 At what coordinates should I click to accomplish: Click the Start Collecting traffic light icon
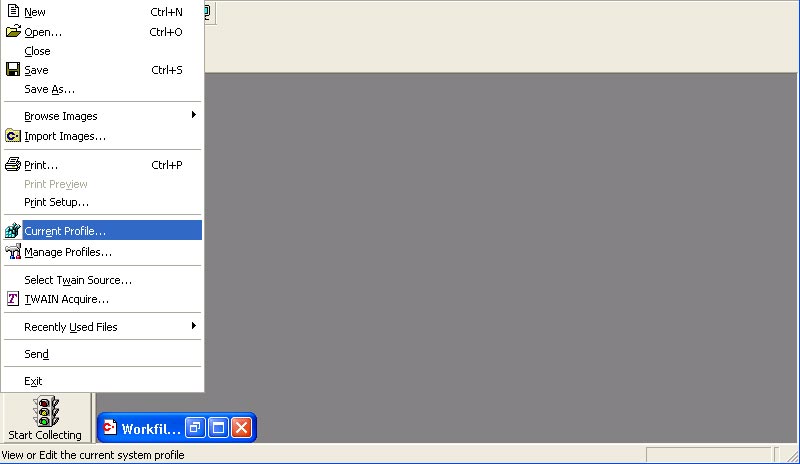click(45, 411)
